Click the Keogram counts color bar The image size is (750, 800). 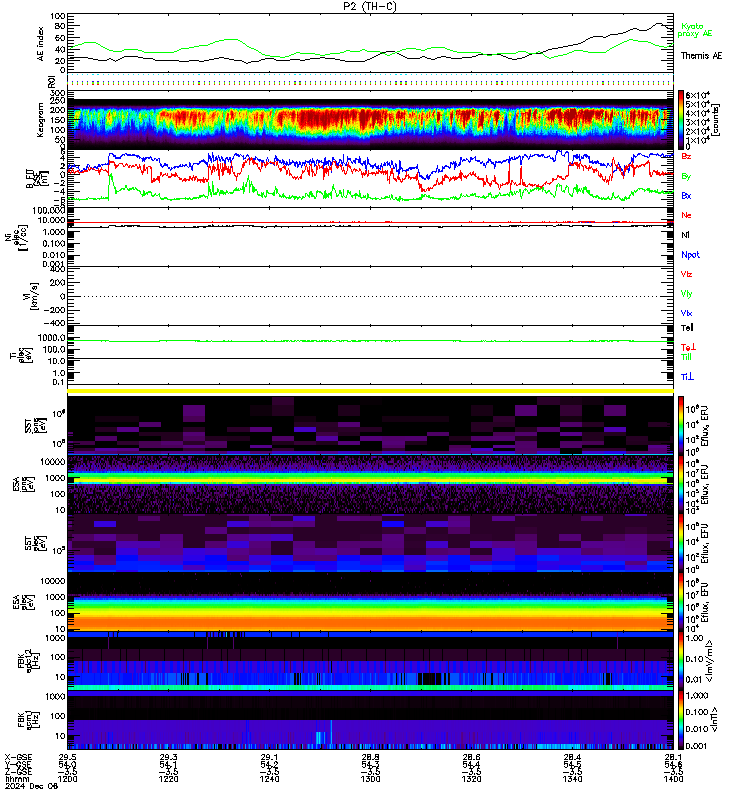point(681,120)
